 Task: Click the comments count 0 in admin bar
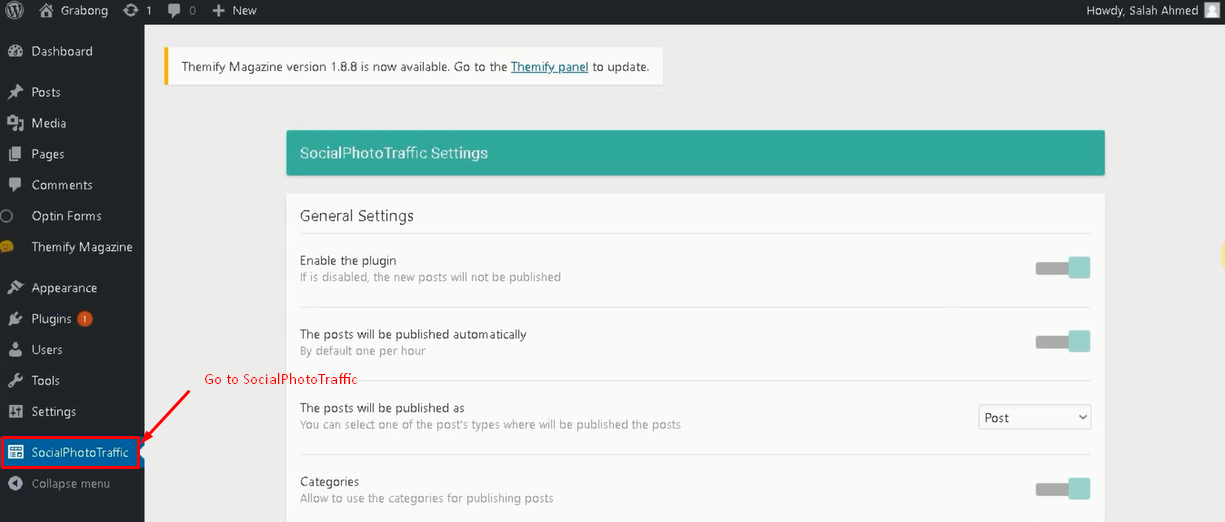point(192,10)
